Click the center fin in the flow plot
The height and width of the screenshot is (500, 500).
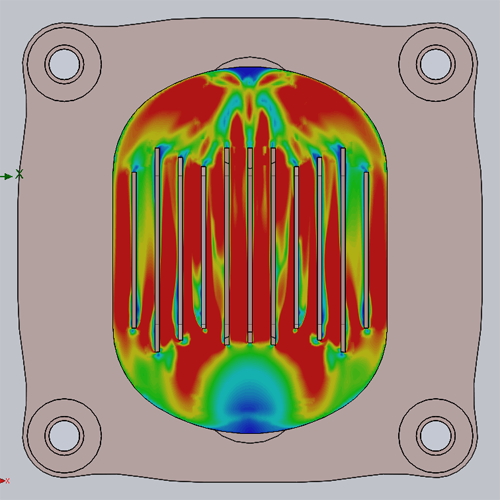250,245
